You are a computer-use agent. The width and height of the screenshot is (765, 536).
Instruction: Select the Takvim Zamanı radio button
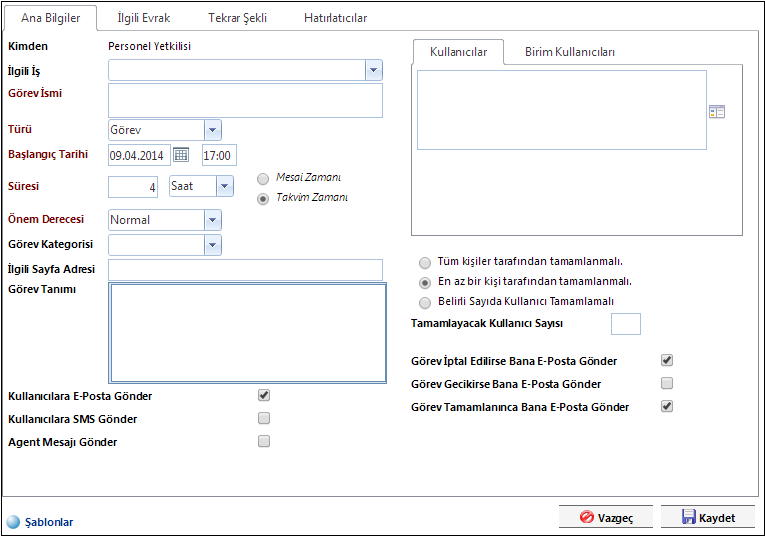[263, 199]
